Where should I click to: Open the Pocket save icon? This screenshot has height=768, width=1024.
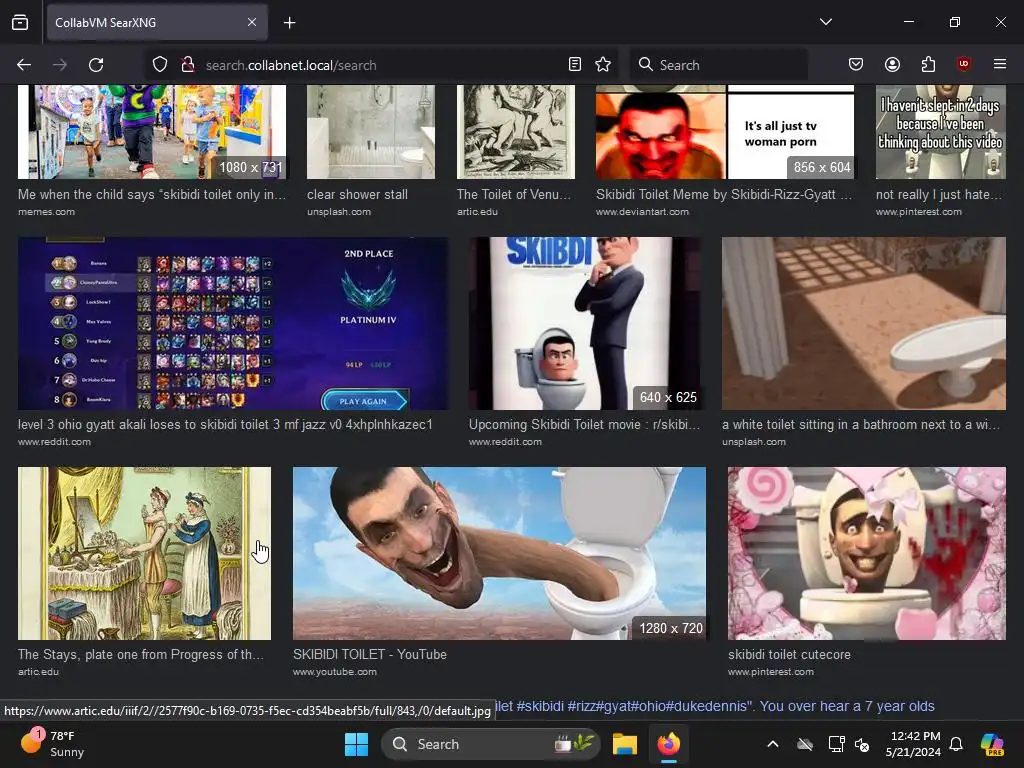tap(856, 65)
